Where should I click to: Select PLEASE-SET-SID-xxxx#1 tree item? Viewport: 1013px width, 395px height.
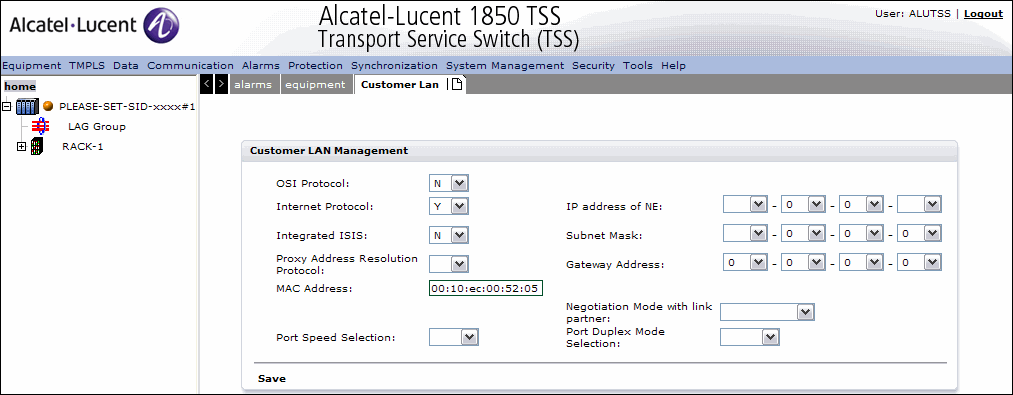coord(127,106)
